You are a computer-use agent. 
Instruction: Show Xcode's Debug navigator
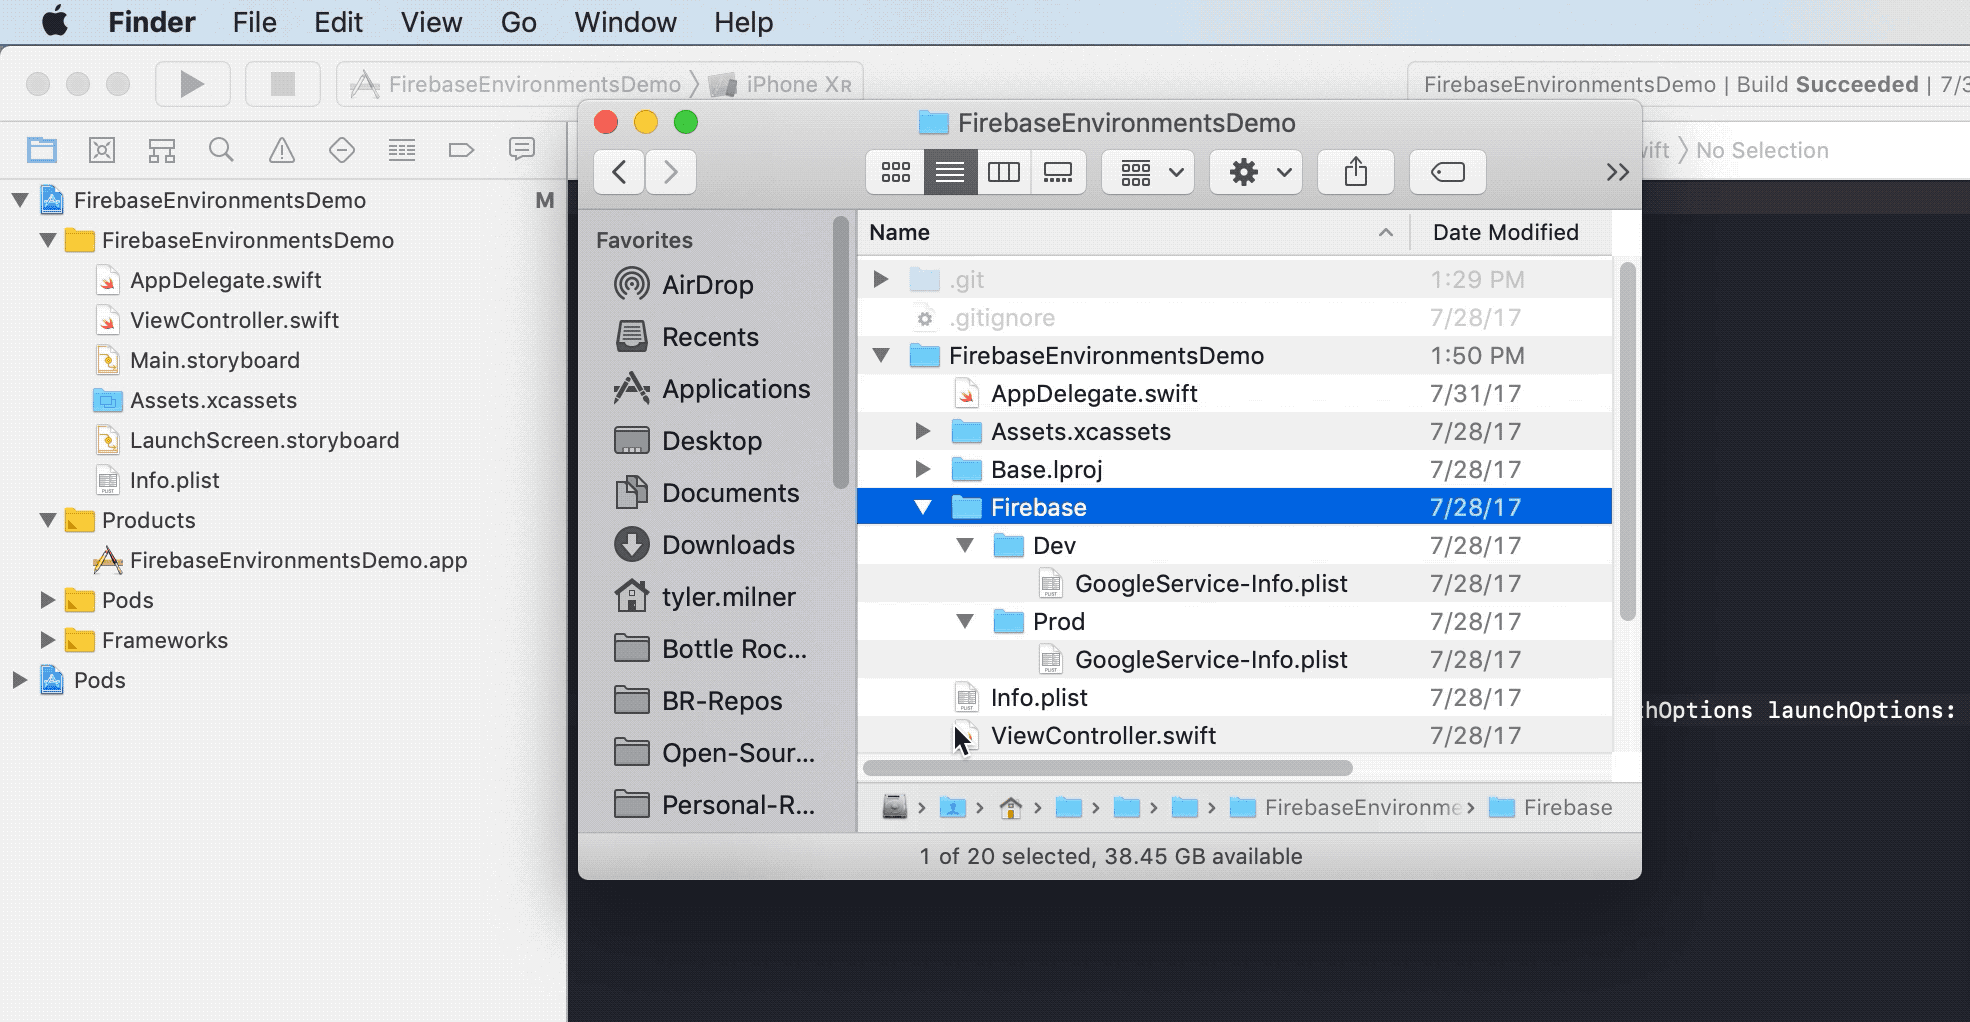pyautogui.click(x=402, y=150)
